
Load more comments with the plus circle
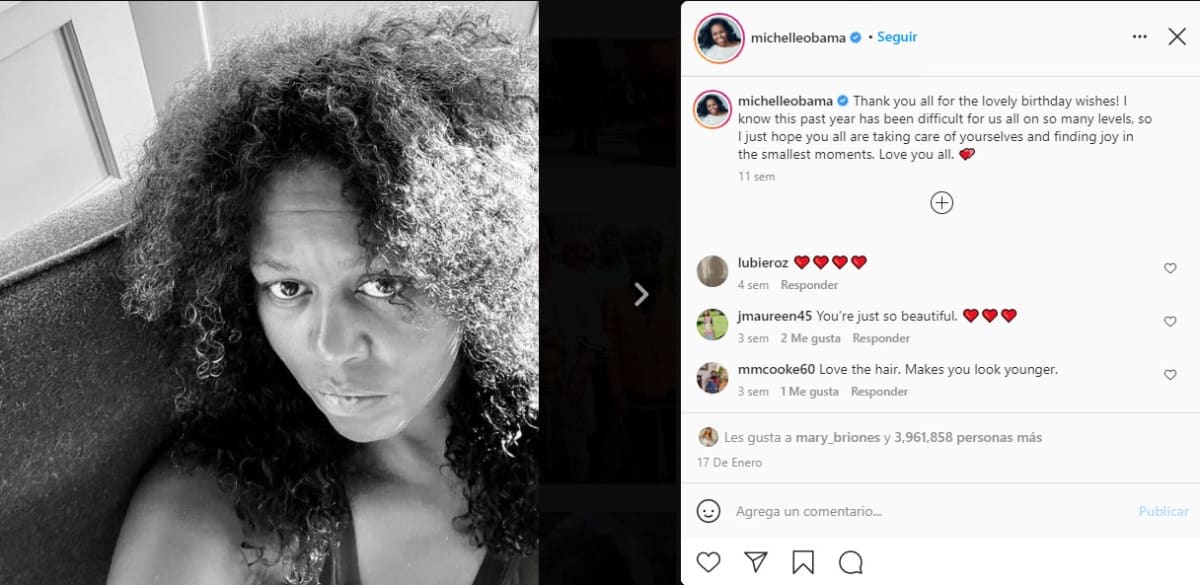(x=941, y=203)
